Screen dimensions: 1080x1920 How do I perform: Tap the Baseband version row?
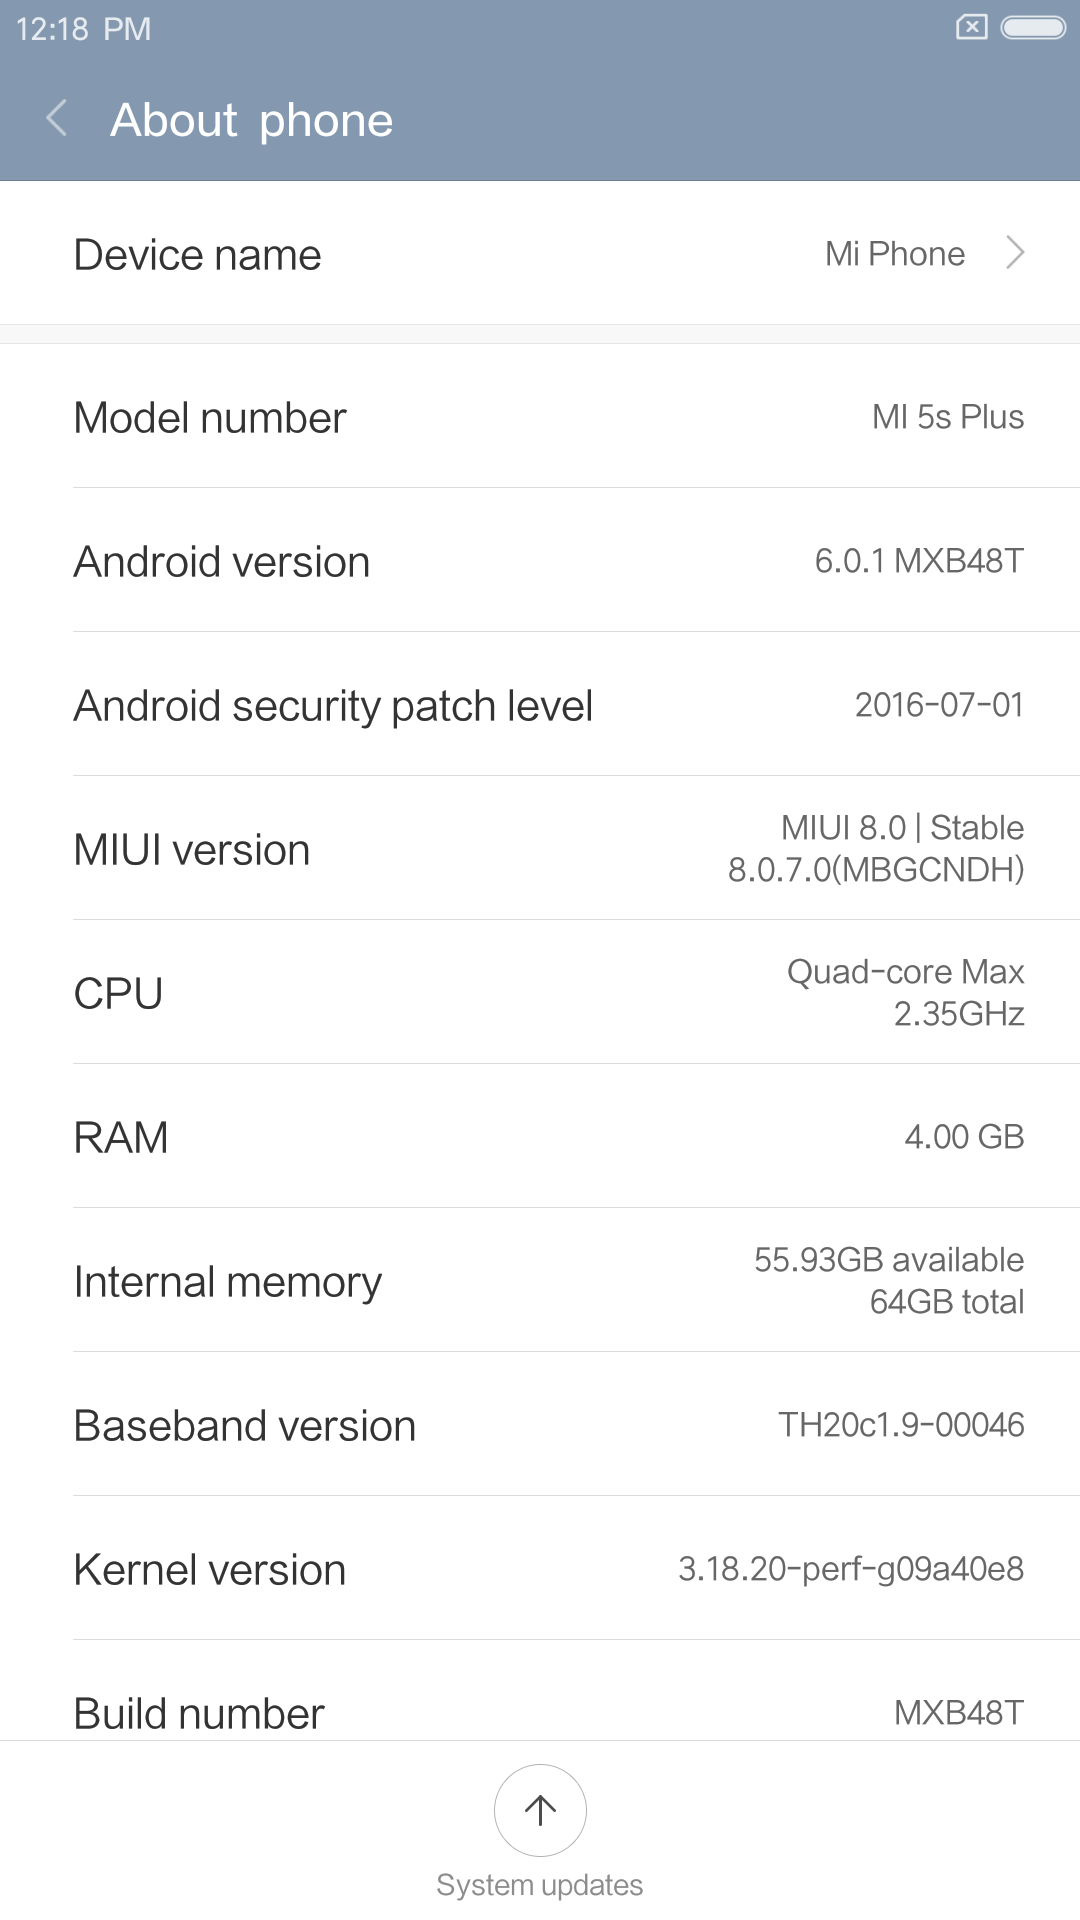pyautogui.click(x=540, y=1425)
